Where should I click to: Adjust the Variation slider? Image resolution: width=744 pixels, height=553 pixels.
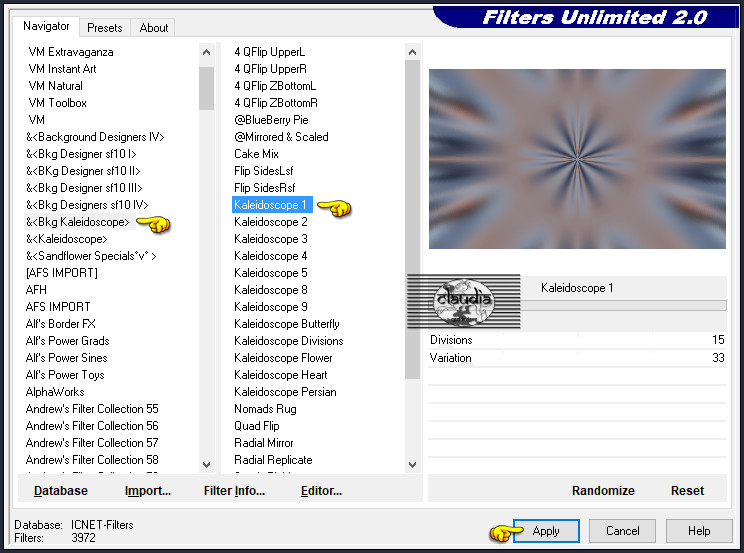click(x=577, y=358)
